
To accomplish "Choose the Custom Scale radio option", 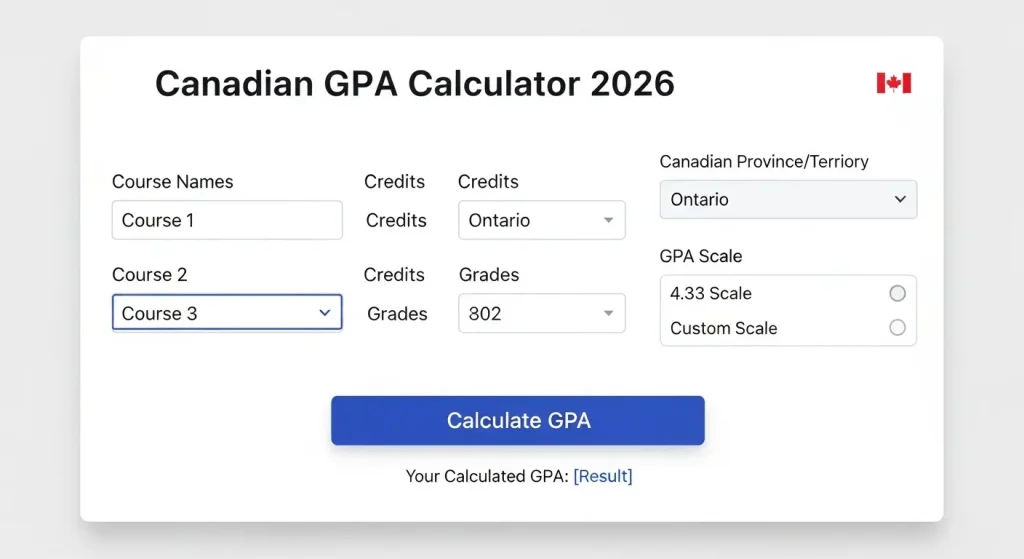I will pyautogui.click(x=897, y=328).
